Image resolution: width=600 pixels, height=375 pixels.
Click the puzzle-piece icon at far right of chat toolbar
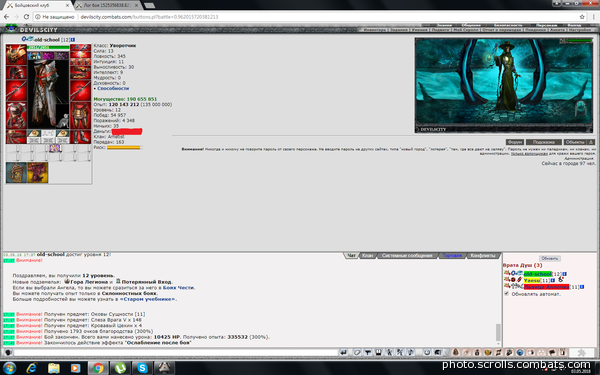point(582,352)
